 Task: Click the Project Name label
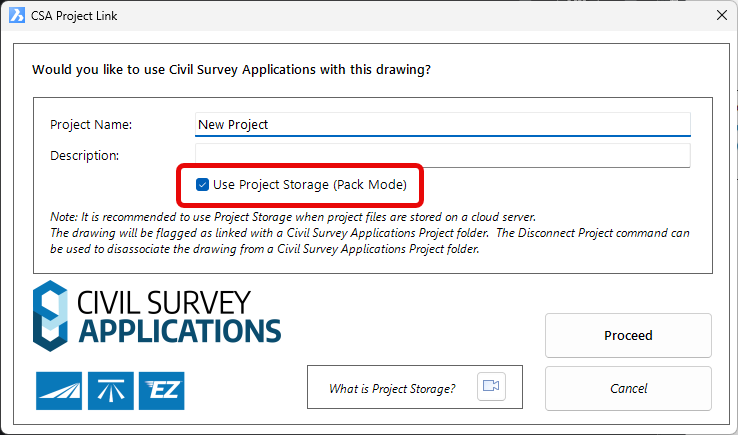click(91, 125)
